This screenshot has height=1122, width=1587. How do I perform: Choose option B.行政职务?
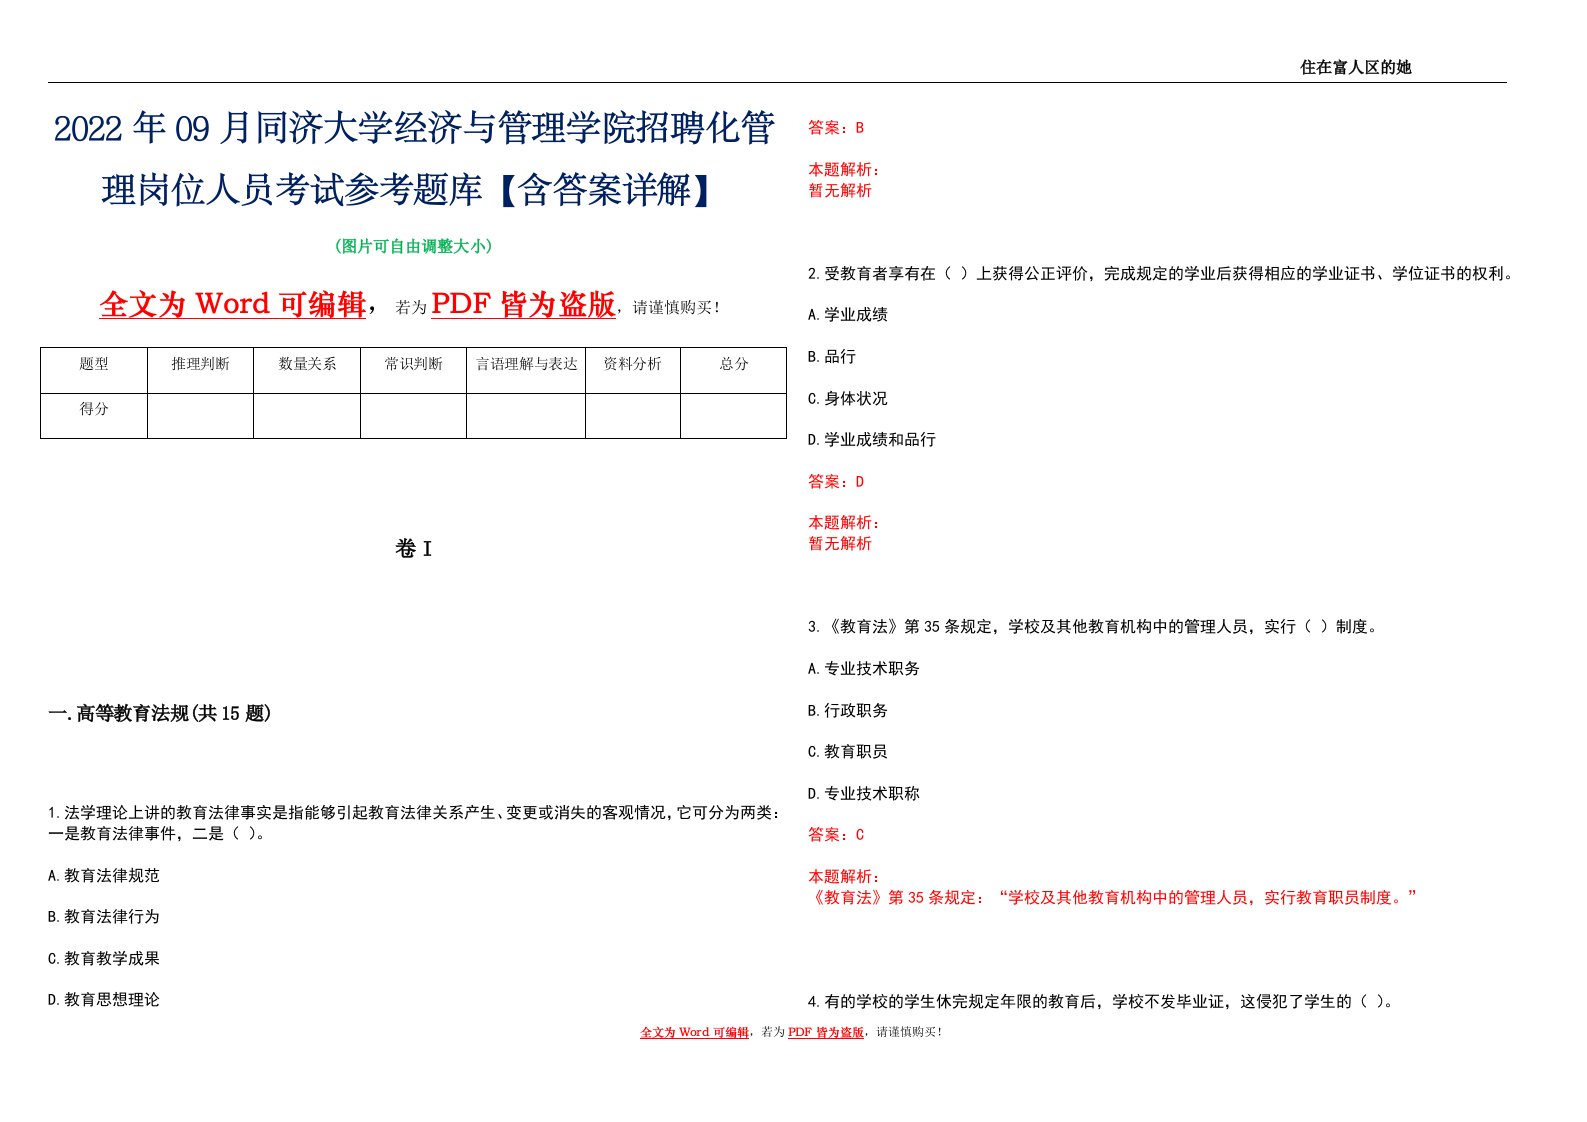click(848, 710)
